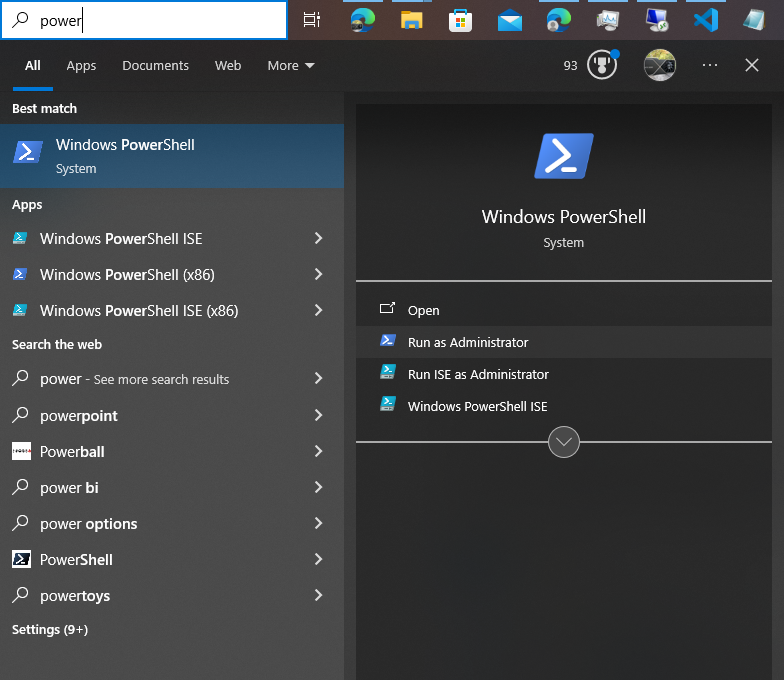Click the 'Windows PowerShell (x86)' app name
Screen dimensions: 784x680
click(127, 274)
